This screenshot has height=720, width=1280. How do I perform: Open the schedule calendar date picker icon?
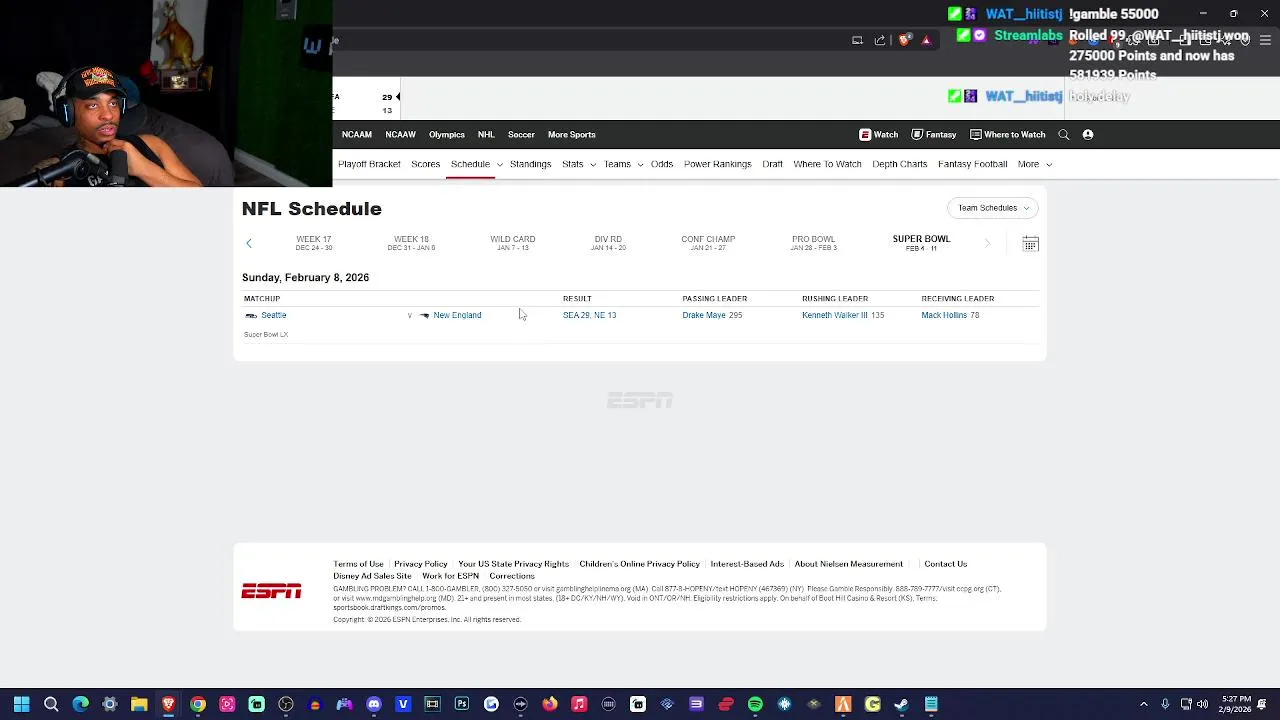pyautogui.click(x=1030, y=244)
